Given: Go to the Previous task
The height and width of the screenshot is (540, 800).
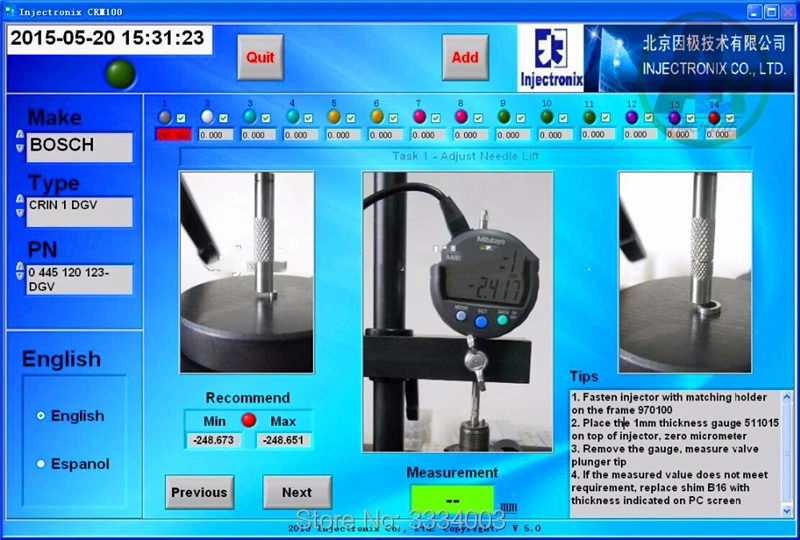Looking at the screenshot, I should pos(199,492).
